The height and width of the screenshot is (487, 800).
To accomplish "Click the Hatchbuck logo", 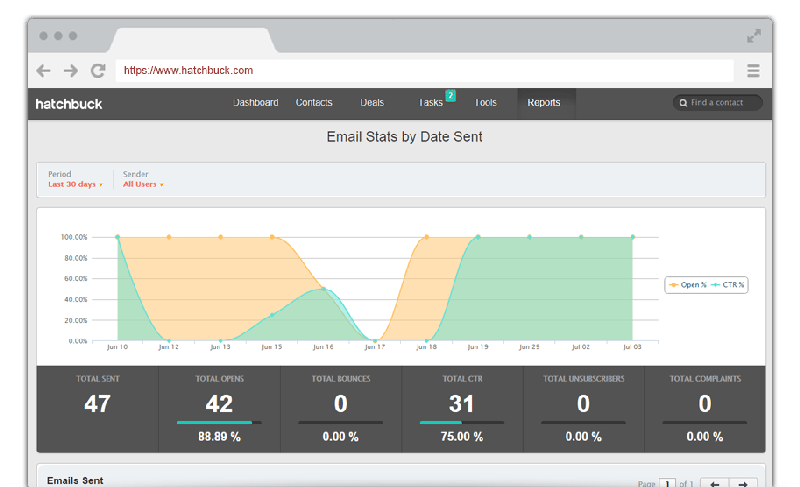I will [x=69, y=103].
